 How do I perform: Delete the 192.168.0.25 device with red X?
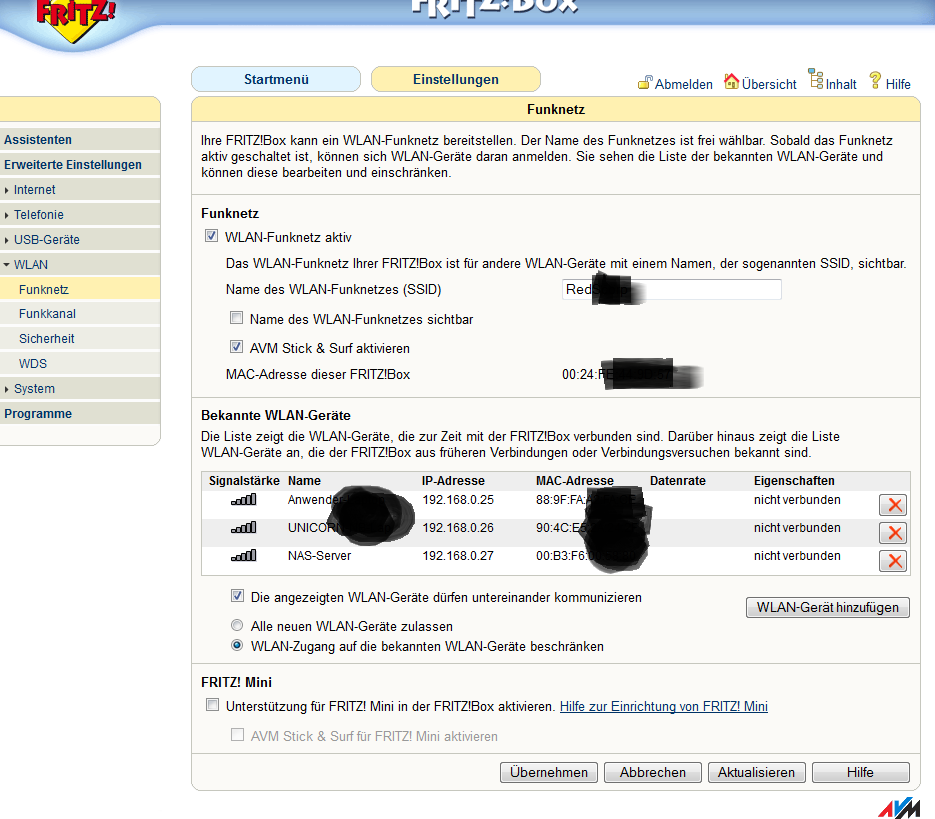pos(893,505)
